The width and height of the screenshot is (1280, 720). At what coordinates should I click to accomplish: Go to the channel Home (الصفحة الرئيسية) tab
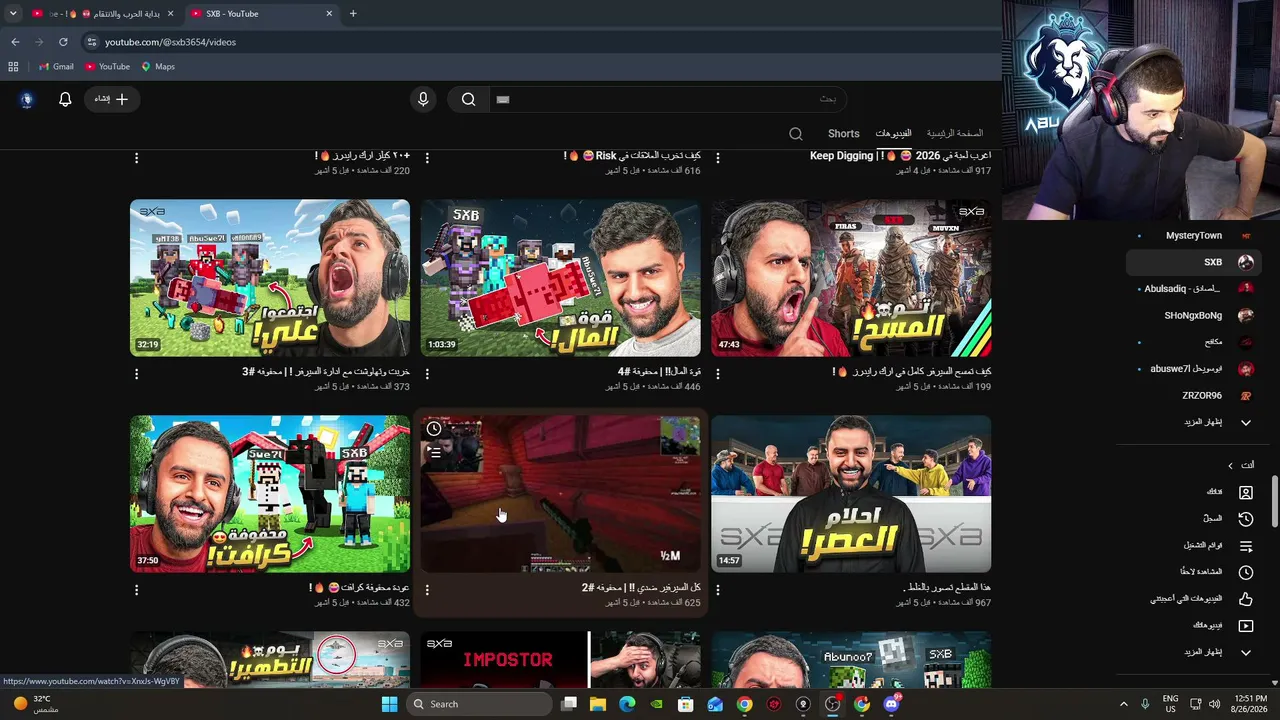coord(954,134)
